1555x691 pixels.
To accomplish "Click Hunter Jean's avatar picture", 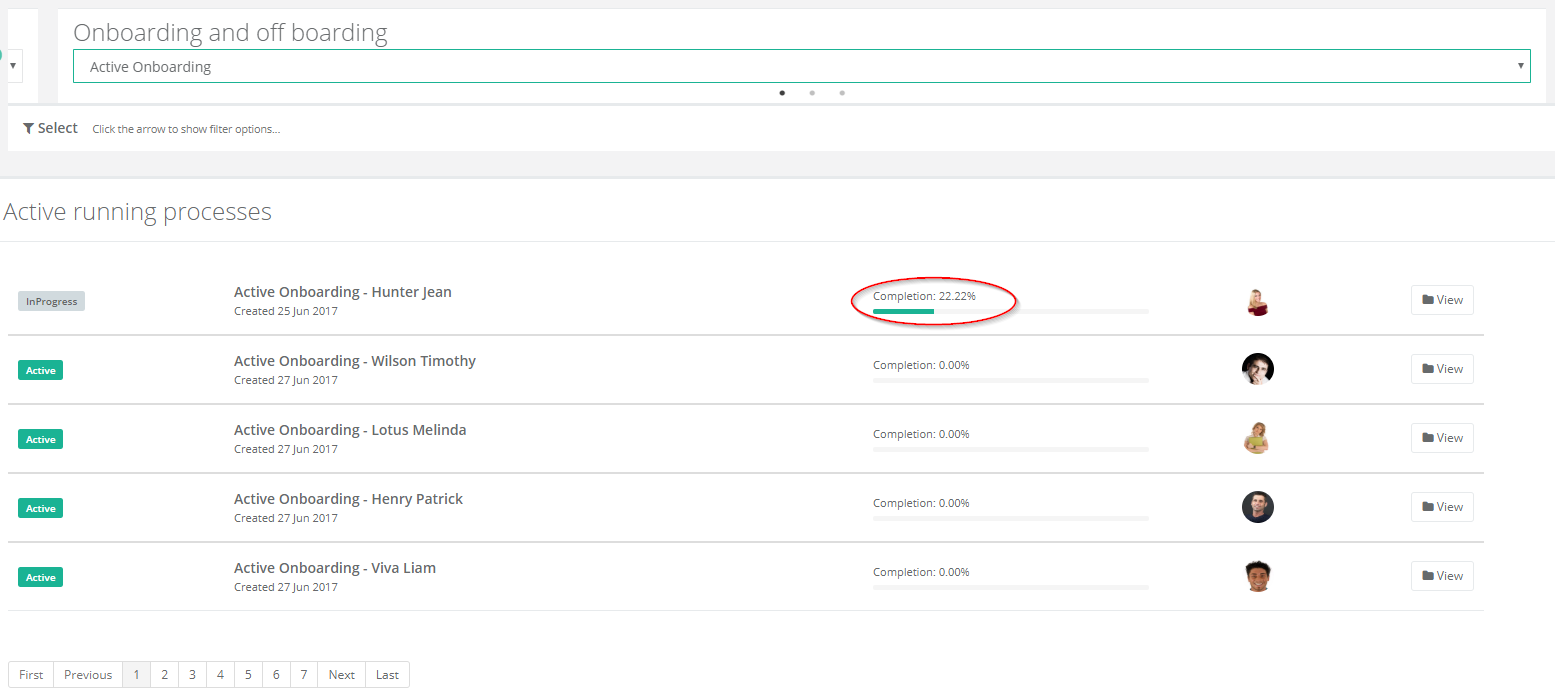I will 1258,301.
